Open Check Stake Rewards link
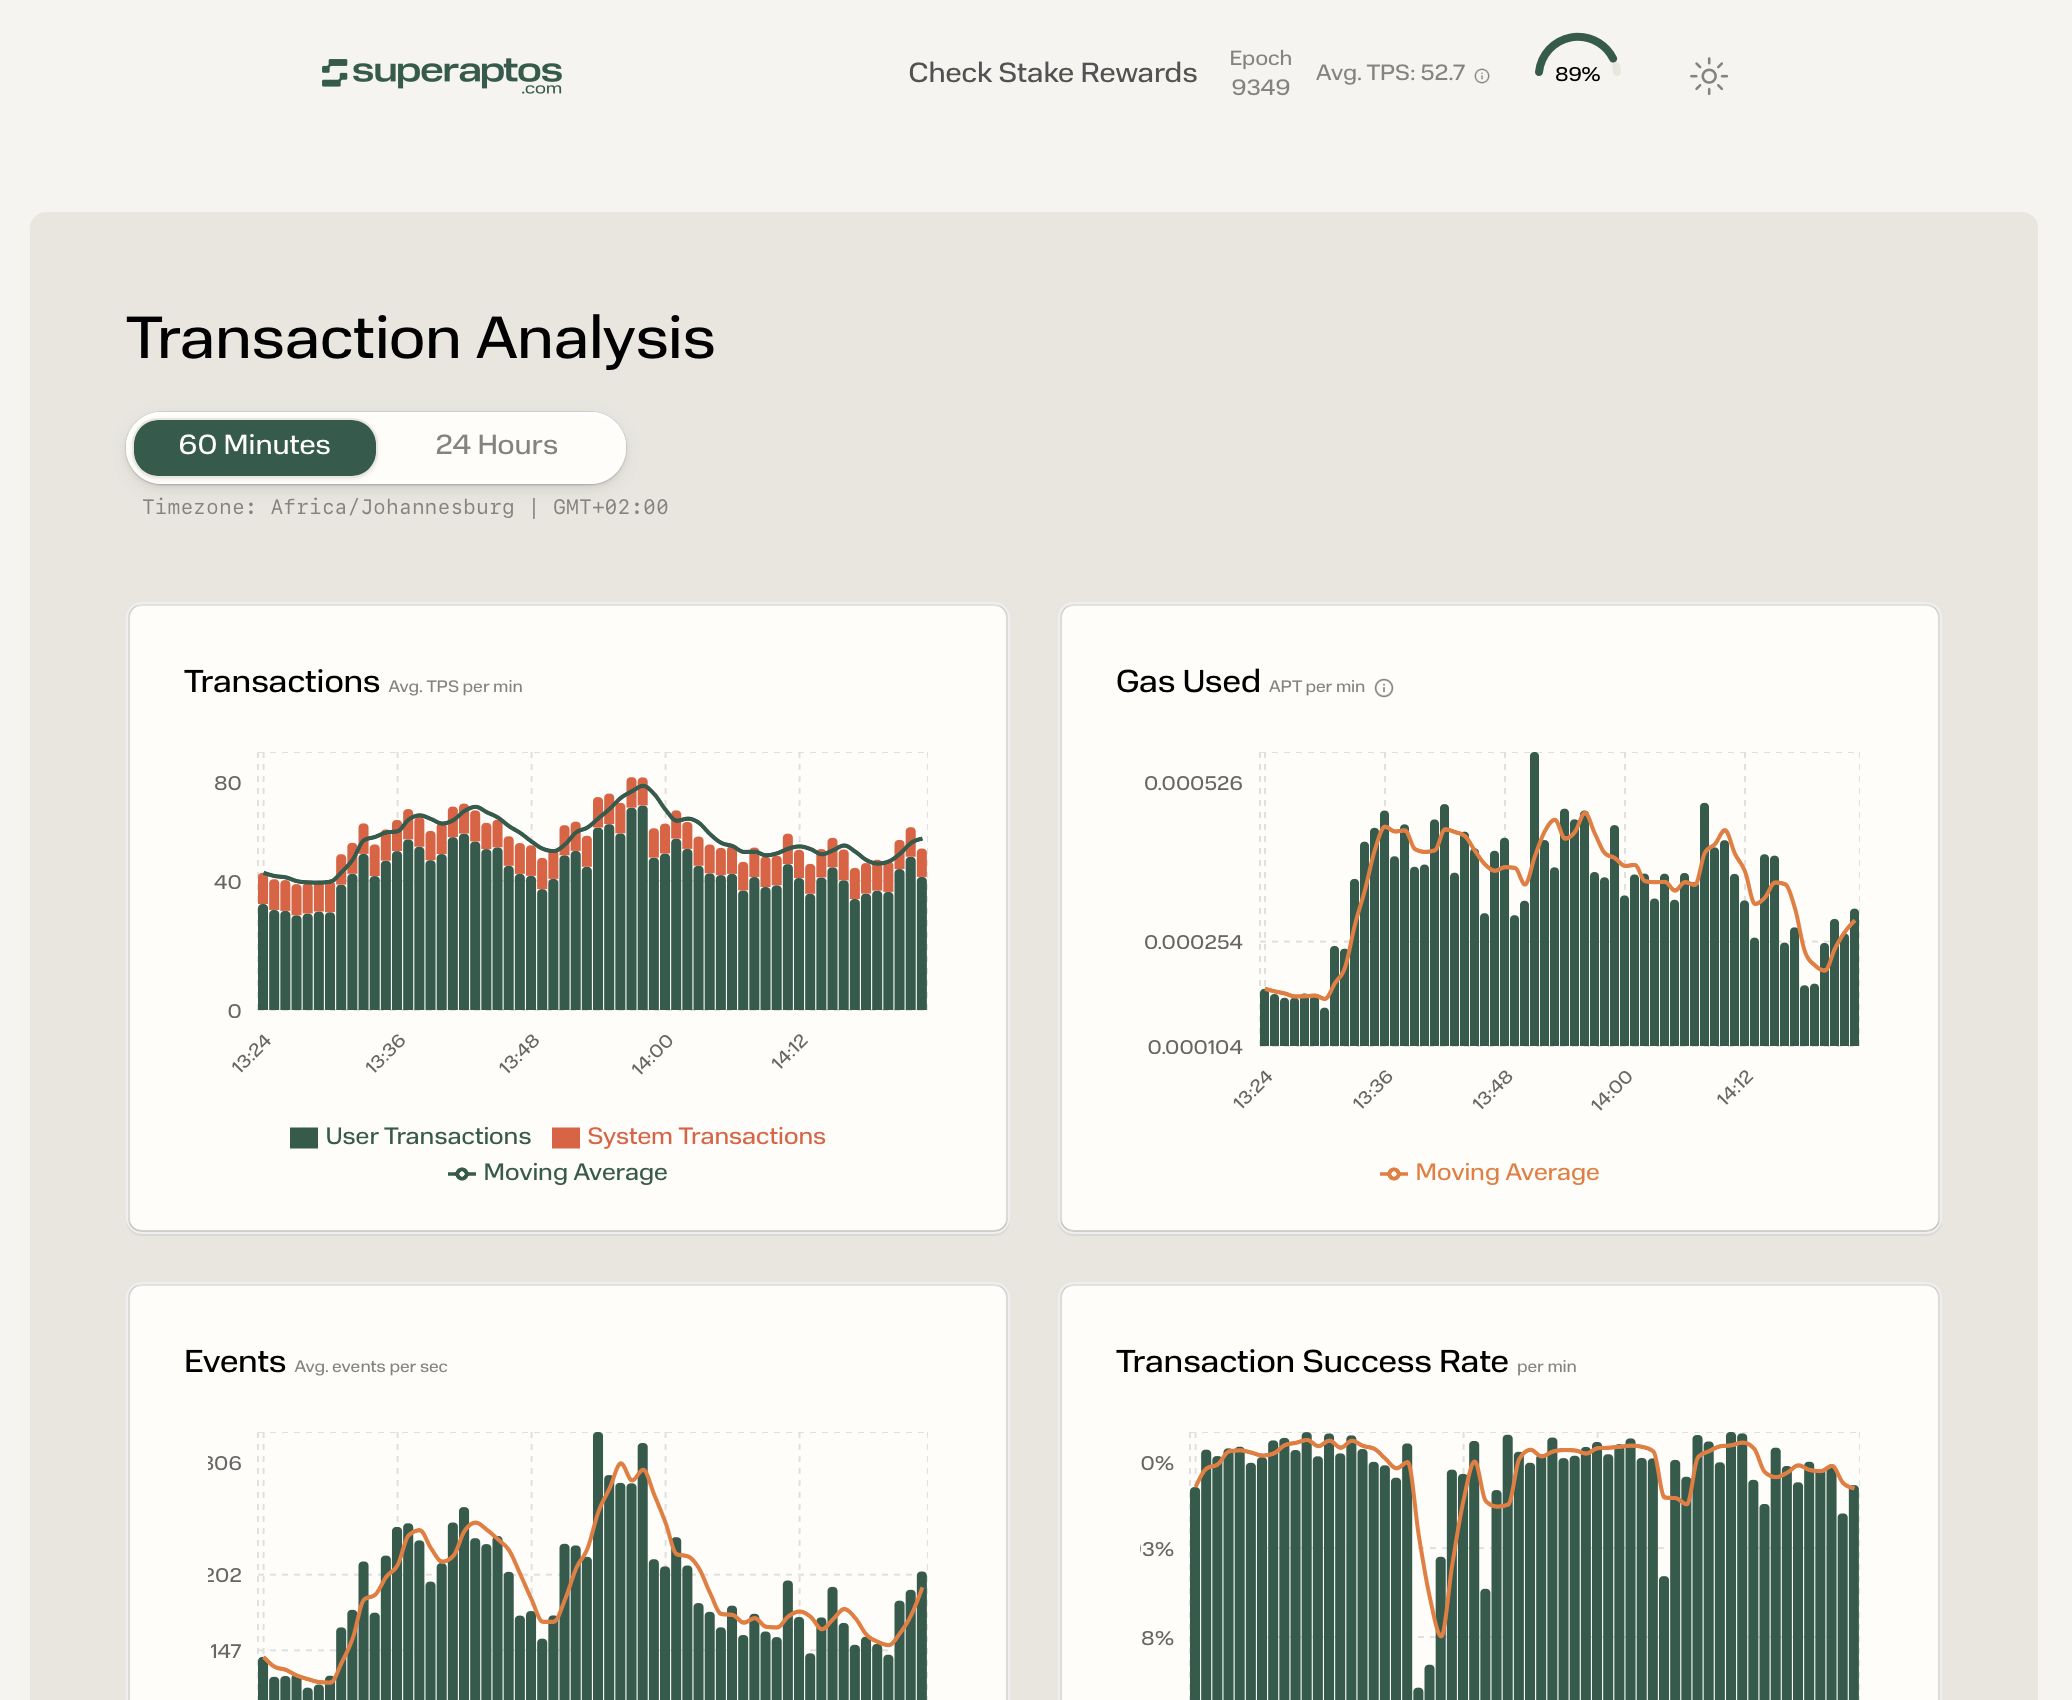2072x1700 pixels. click(x=1052, y=73)
